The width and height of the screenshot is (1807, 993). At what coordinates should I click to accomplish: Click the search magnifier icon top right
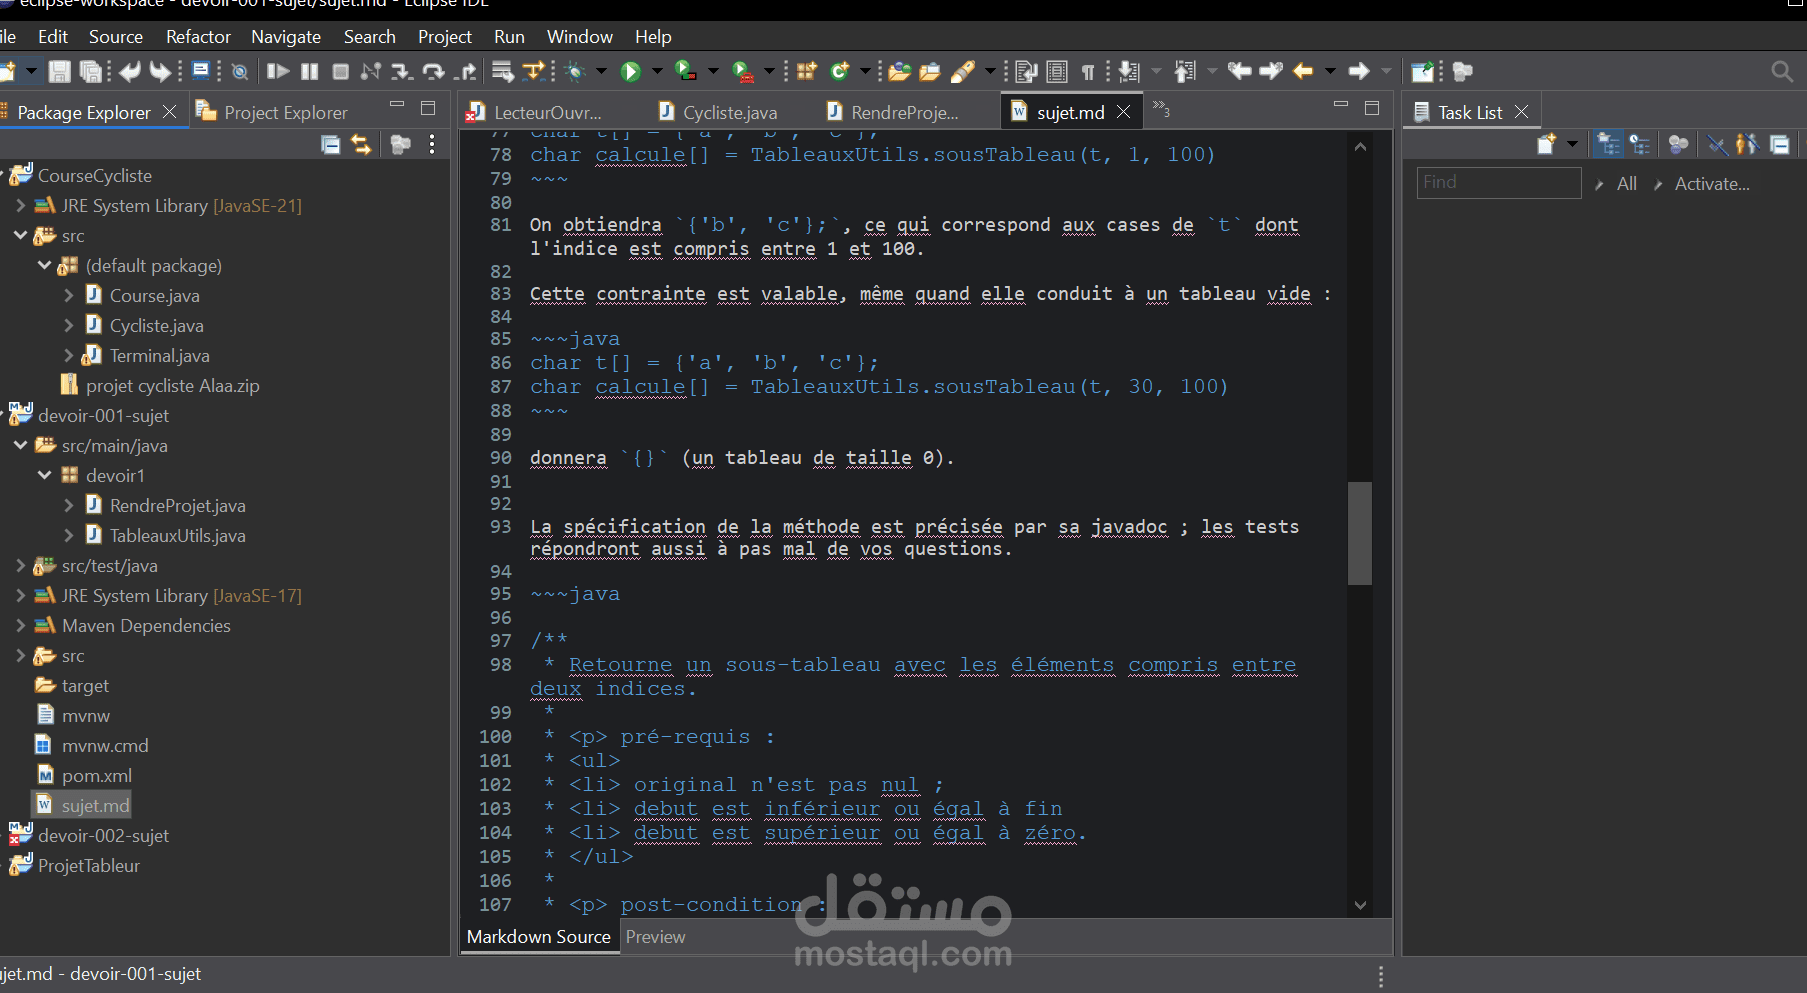[x=1781, y=72]
